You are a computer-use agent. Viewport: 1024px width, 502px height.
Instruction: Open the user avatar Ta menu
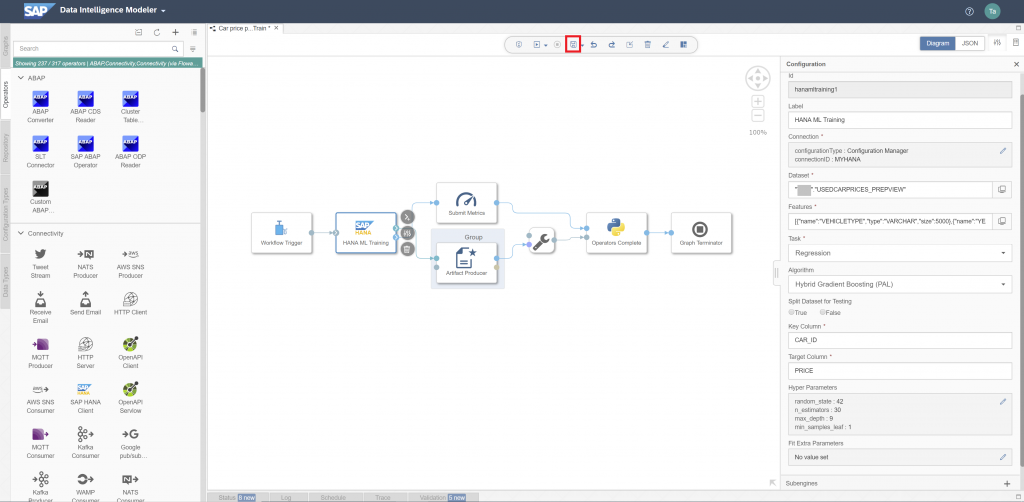coord(992,11)
